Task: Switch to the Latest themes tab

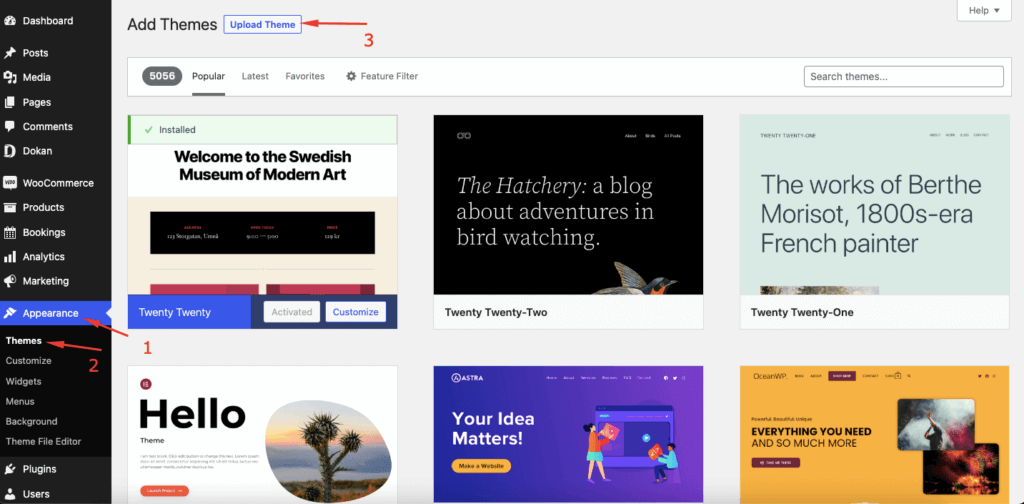Action: tap(255, 76)
